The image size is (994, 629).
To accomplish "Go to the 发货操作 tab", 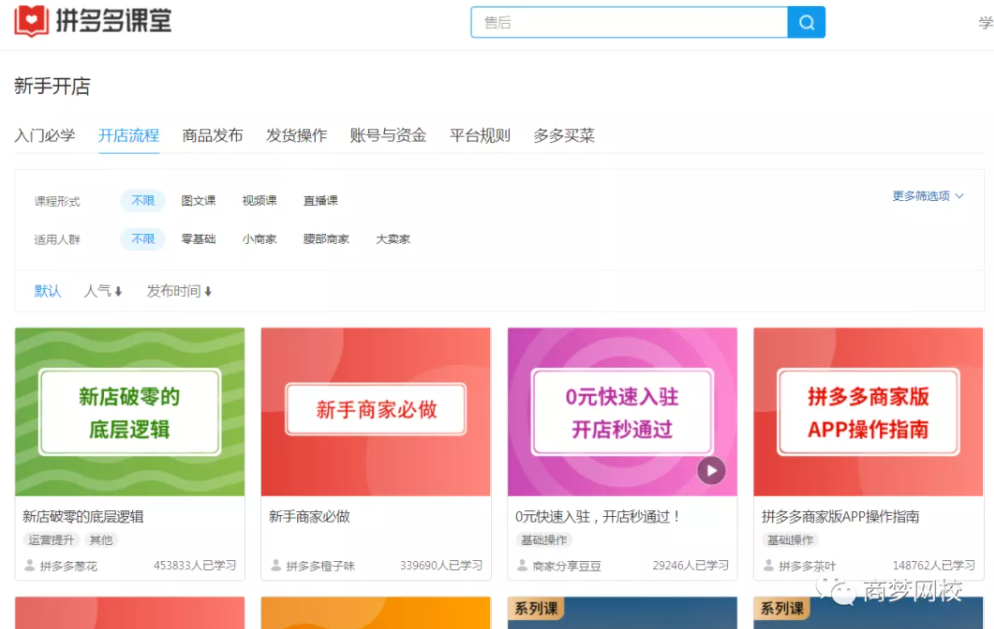I will pyautogui.click(x=296, y=136).
